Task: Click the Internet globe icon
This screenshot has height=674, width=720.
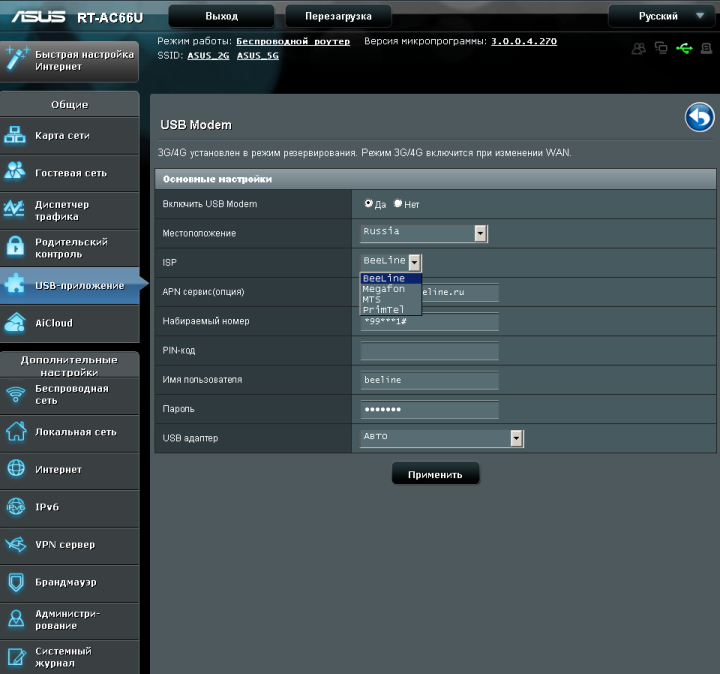Action: 16,468
